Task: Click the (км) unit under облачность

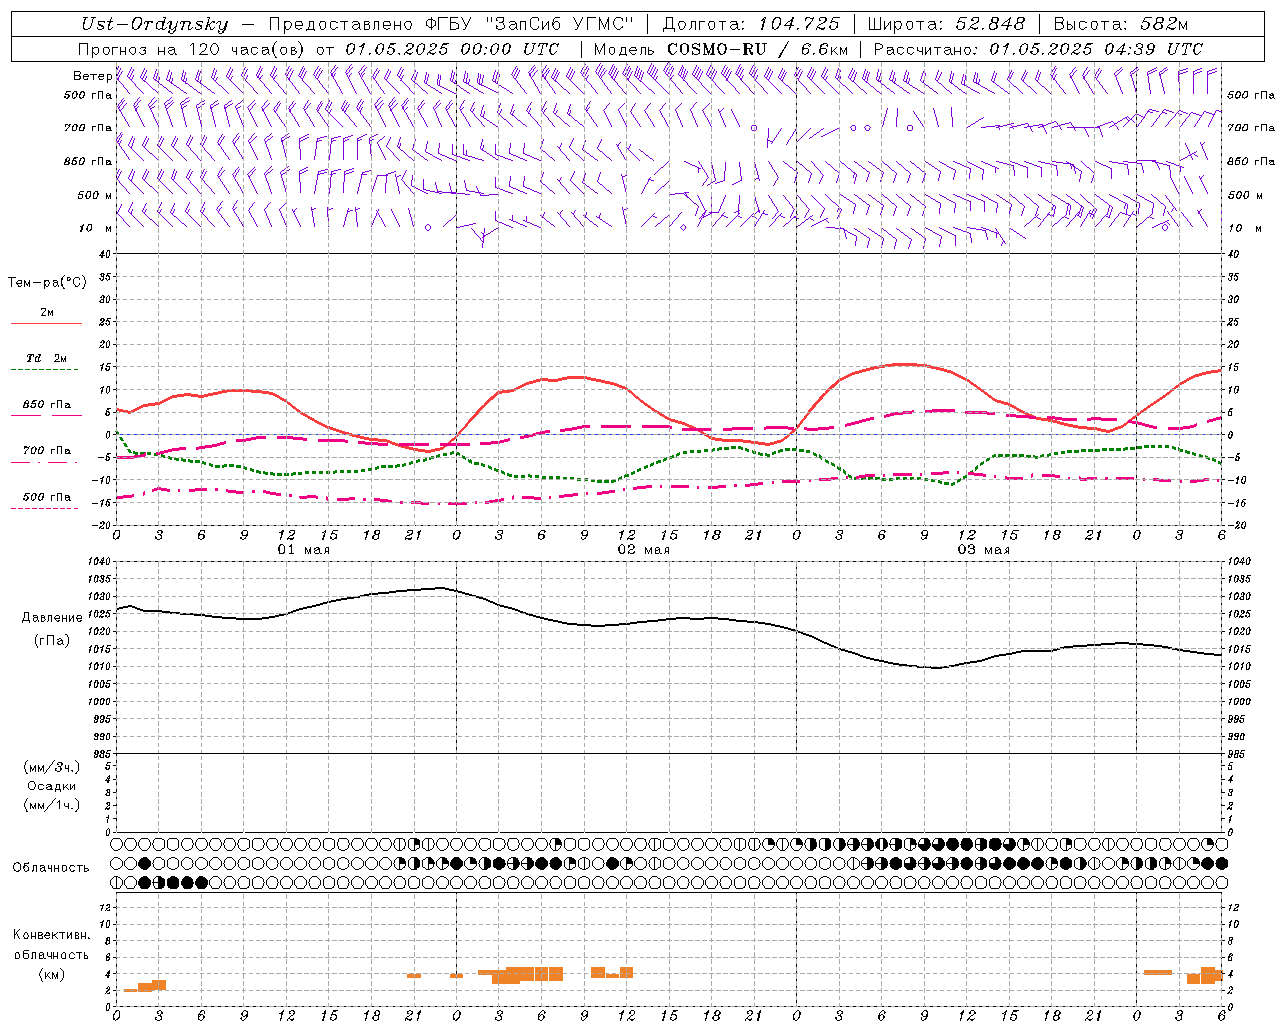Action: pyautogui.click(x=52, y=974)
